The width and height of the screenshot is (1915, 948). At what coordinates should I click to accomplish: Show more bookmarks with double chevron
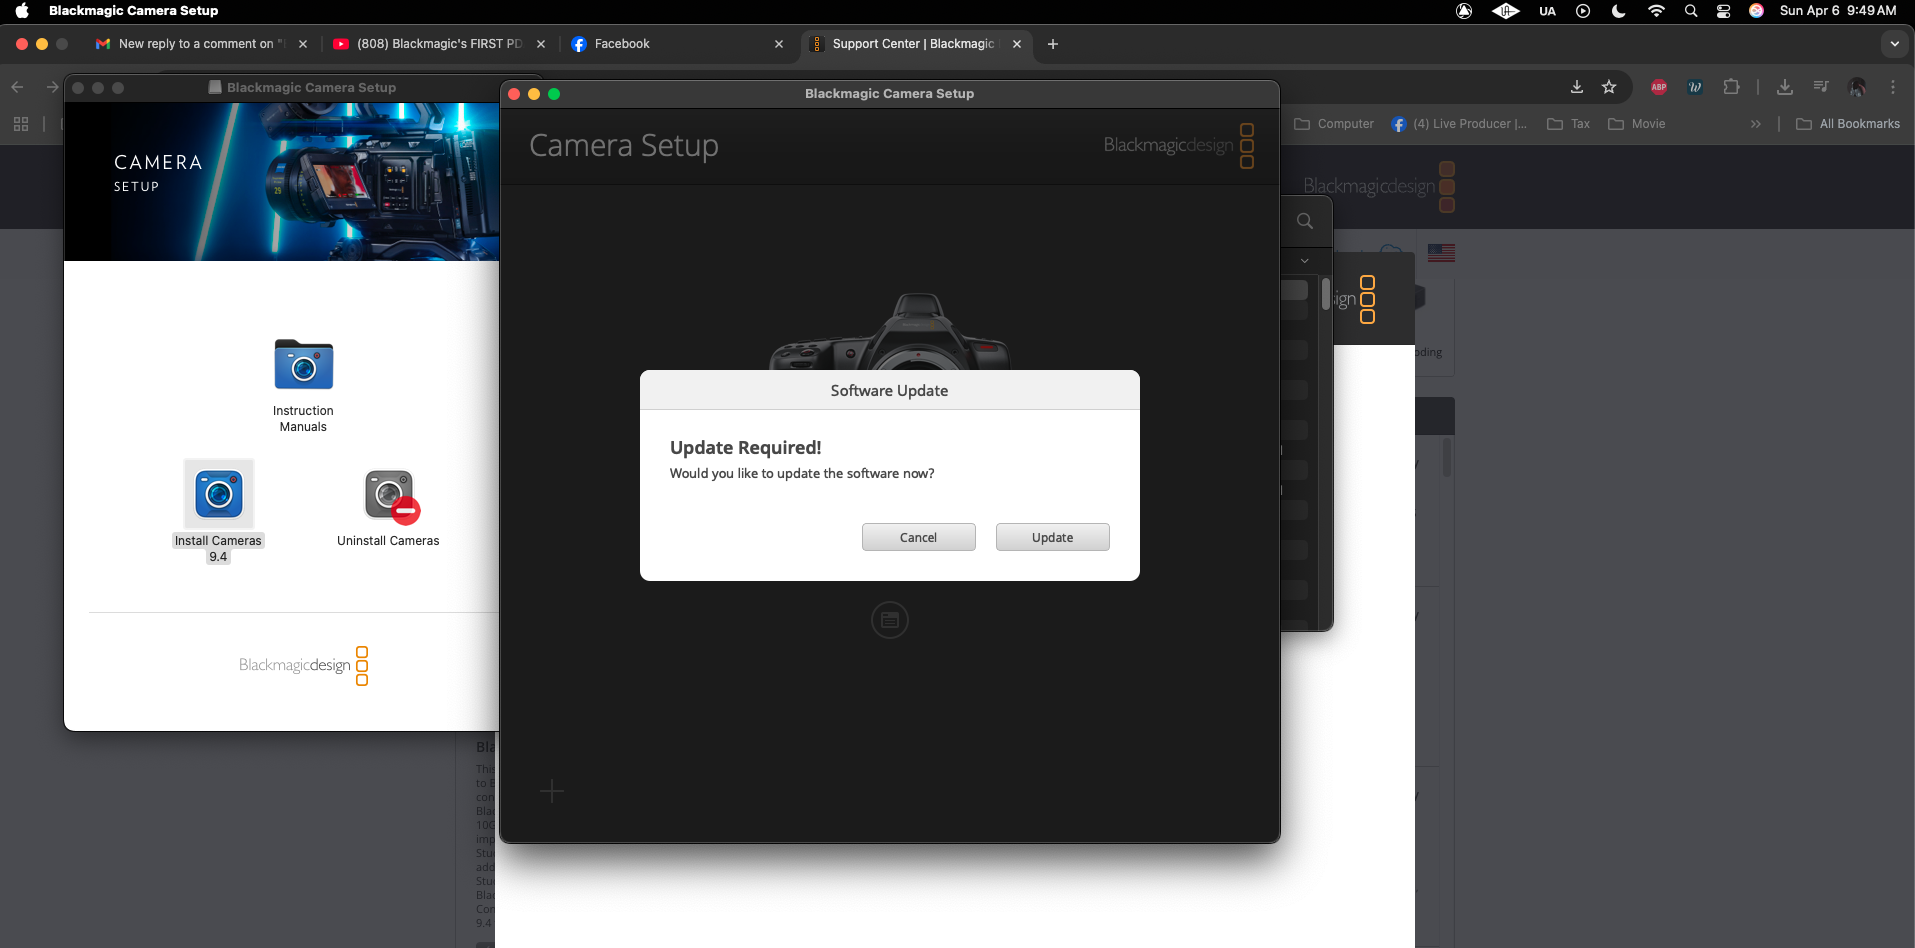click(x=1755, y=124)
